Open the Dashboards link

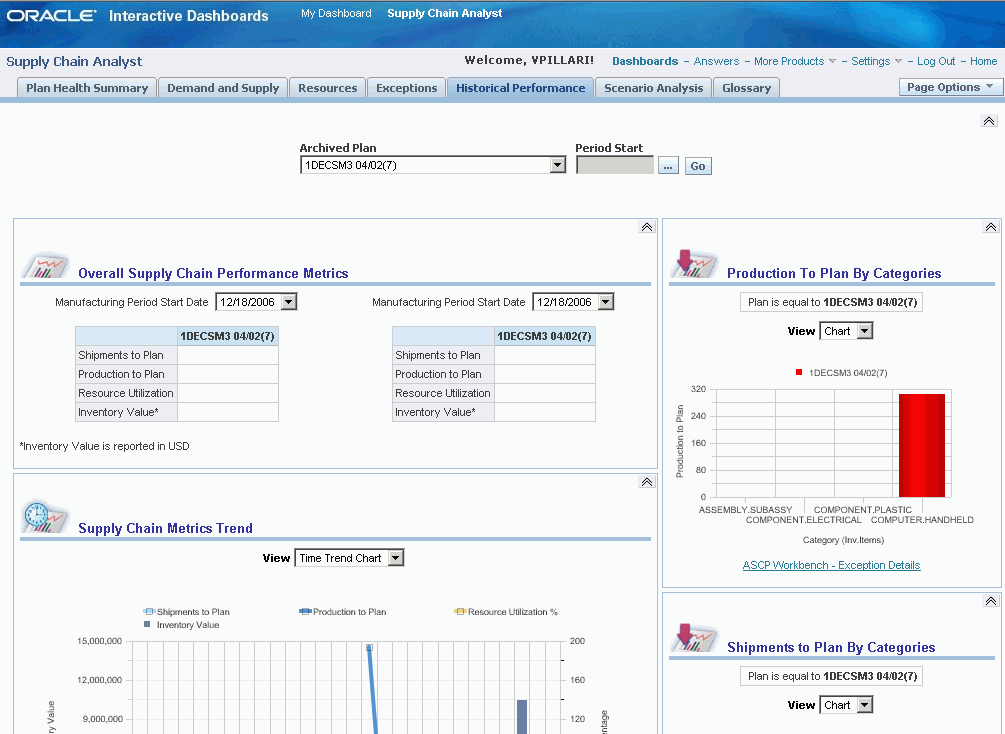click(645, 62)
